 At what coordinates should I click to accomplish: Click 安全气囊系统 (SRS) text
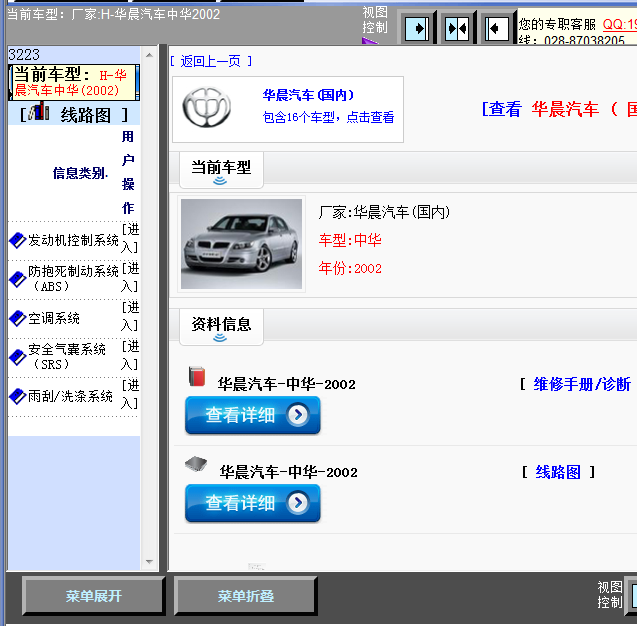67,357
